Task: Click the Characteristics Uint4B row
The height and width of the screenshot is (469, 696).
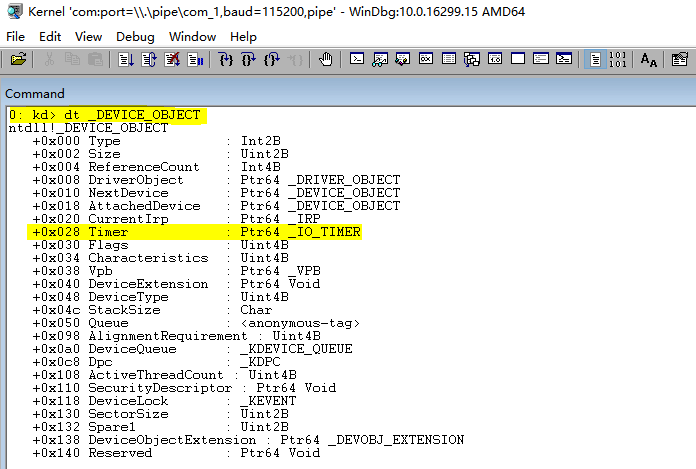Action: 160,258
